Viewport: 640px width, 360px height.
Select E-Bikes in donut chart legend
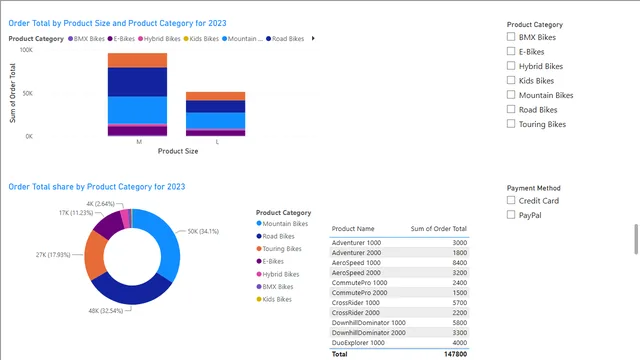click(x=270, y=261)
